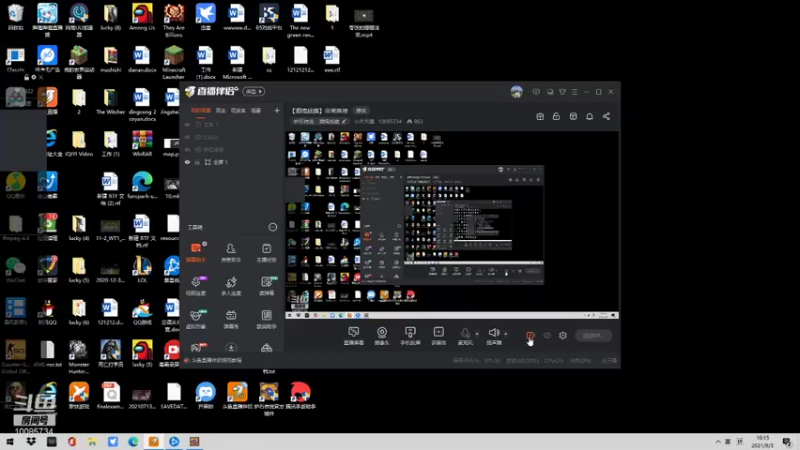The width and height of the screenshot is (800, 450).
Task: Click the mode pill beside the 直播伴侣 logo
Action: point(254,92)
